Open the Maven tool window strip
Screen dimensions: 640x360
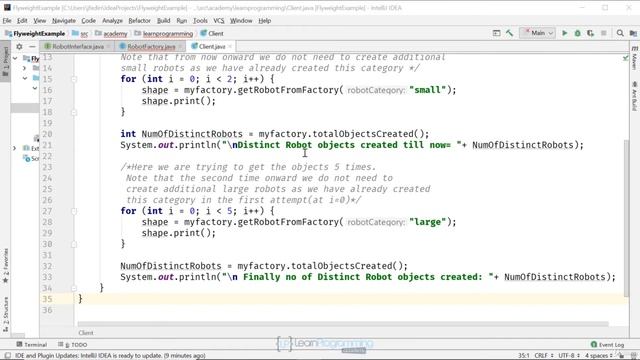coord(634,58)
